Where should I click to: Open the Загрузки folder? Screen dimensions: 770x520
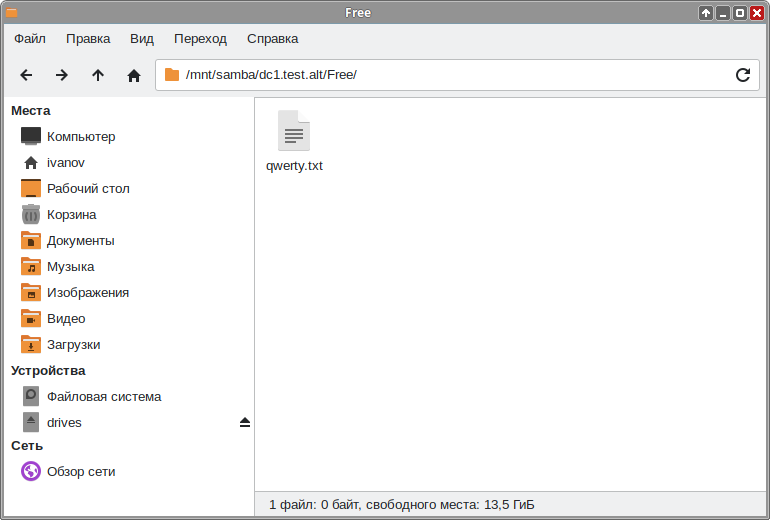point(73,345)
